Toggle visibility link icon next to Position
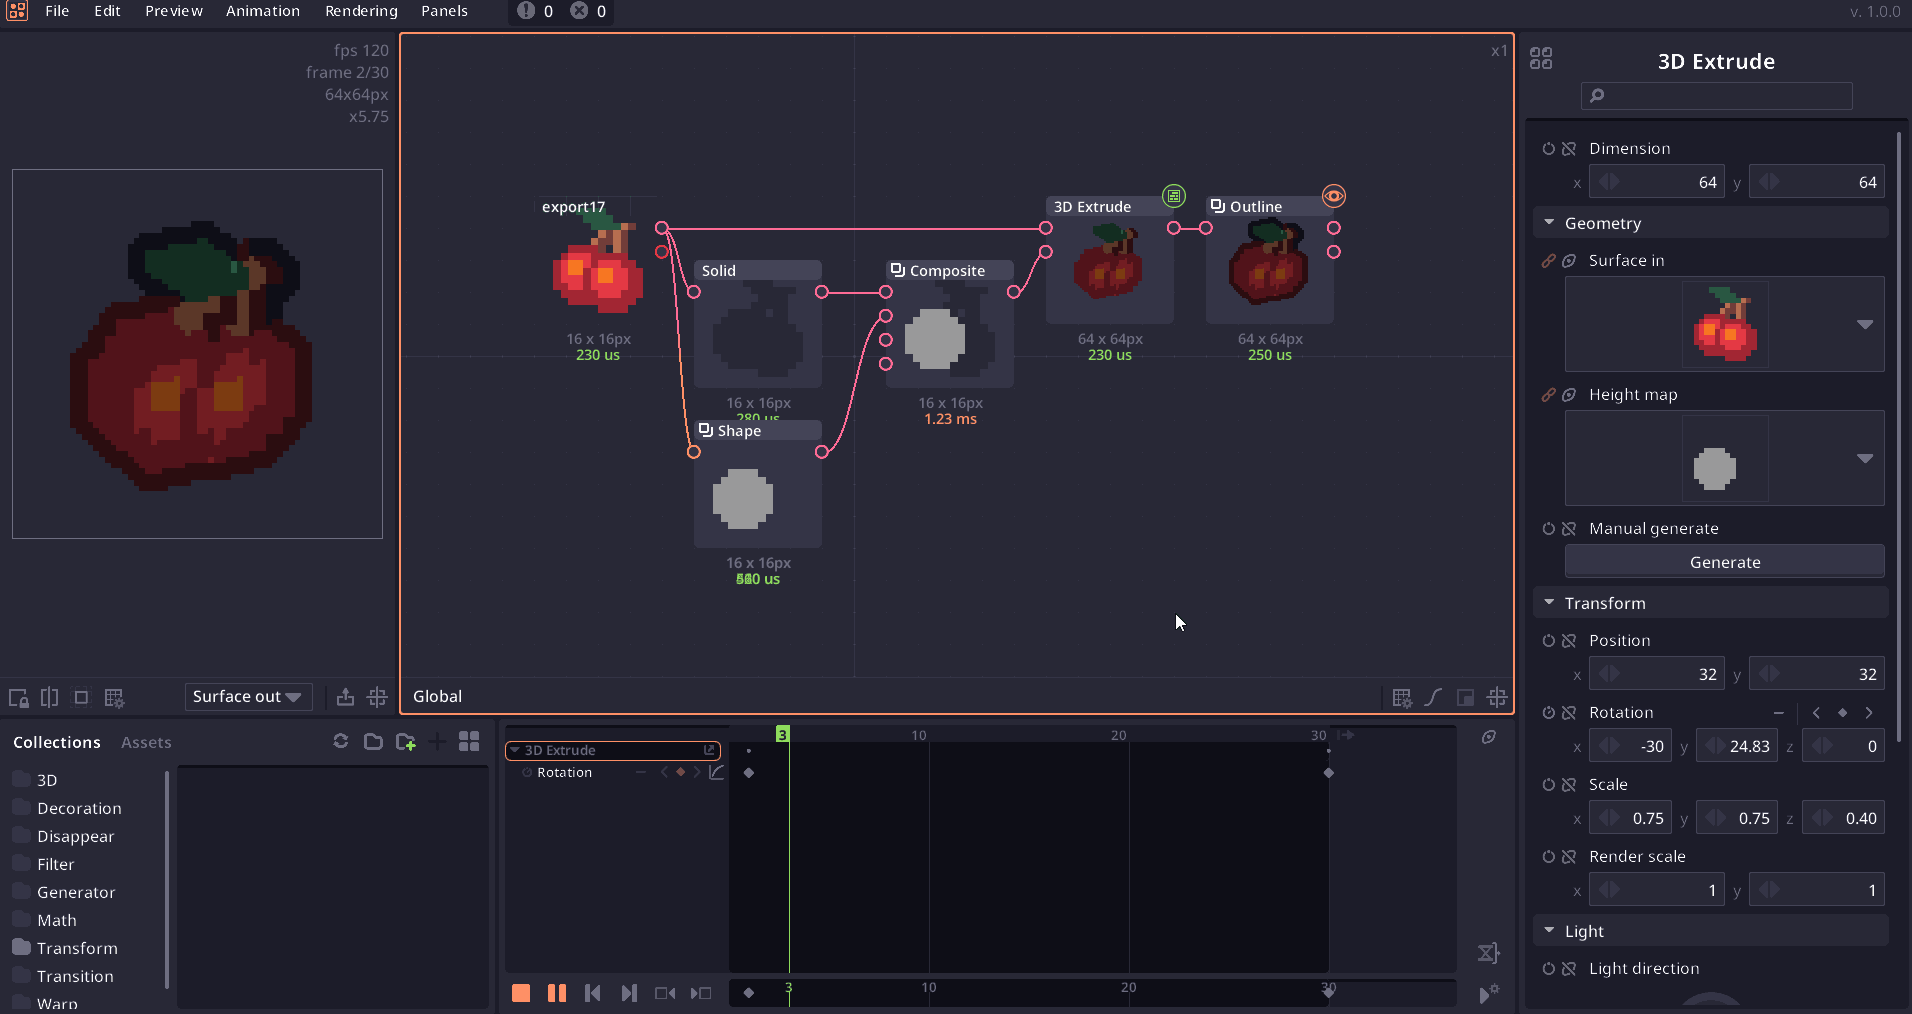Image resolution: width=1912 pixels, height=1014 pixels. pos(1569,641)
